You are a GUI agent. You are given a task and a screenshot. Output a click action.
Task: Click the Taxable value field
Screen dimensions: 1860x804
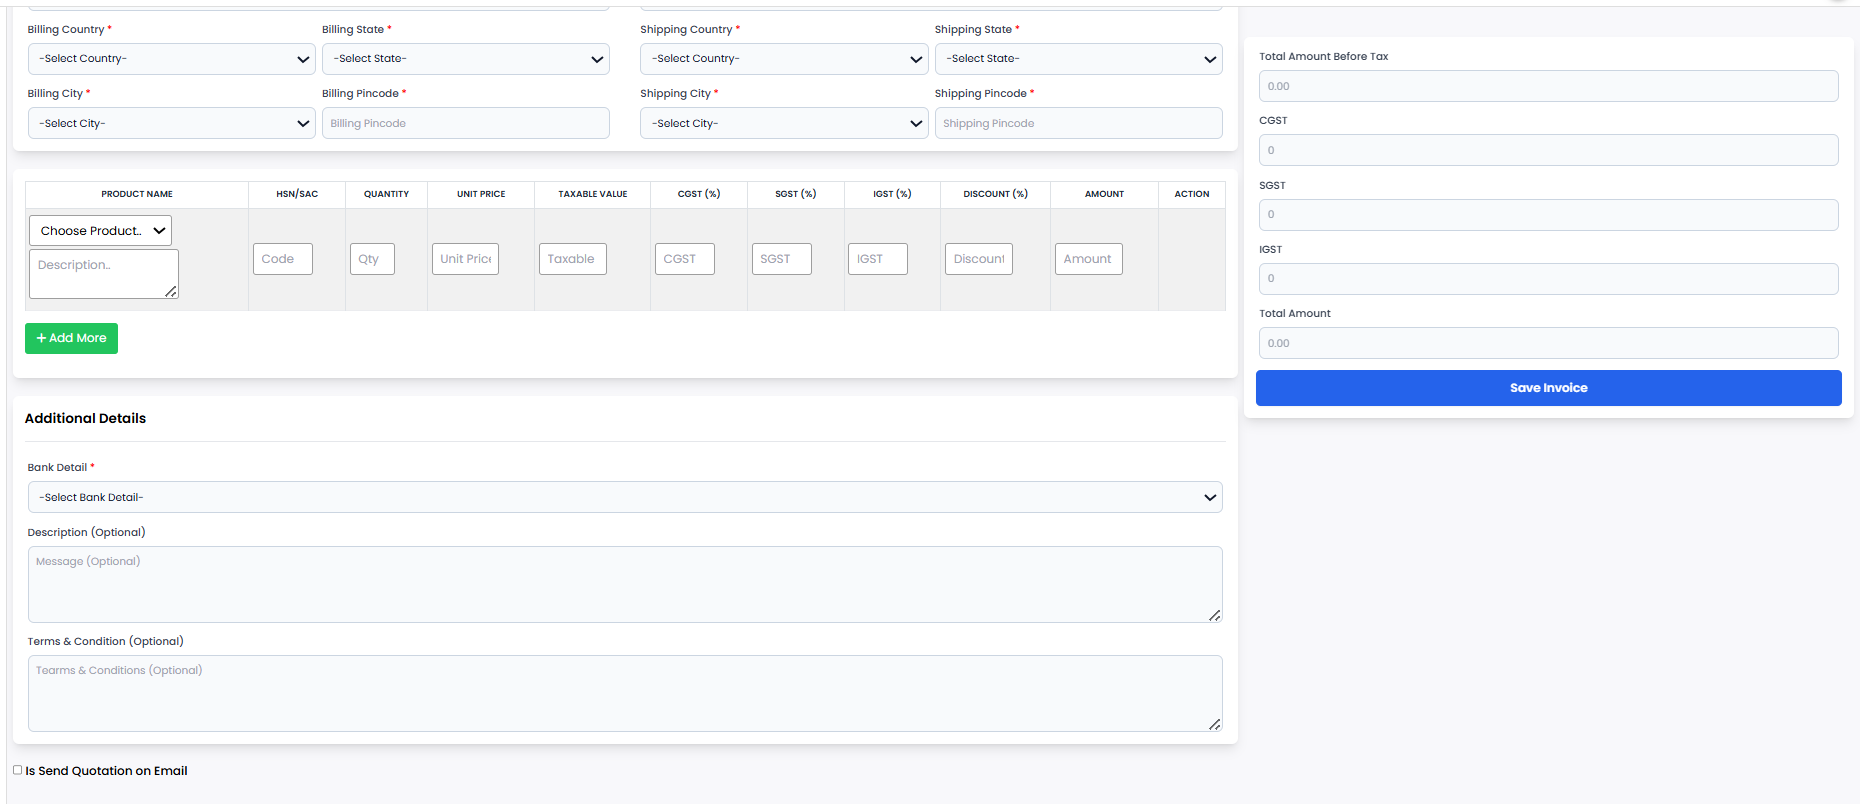pyautogui.click(x=573, y=259)
